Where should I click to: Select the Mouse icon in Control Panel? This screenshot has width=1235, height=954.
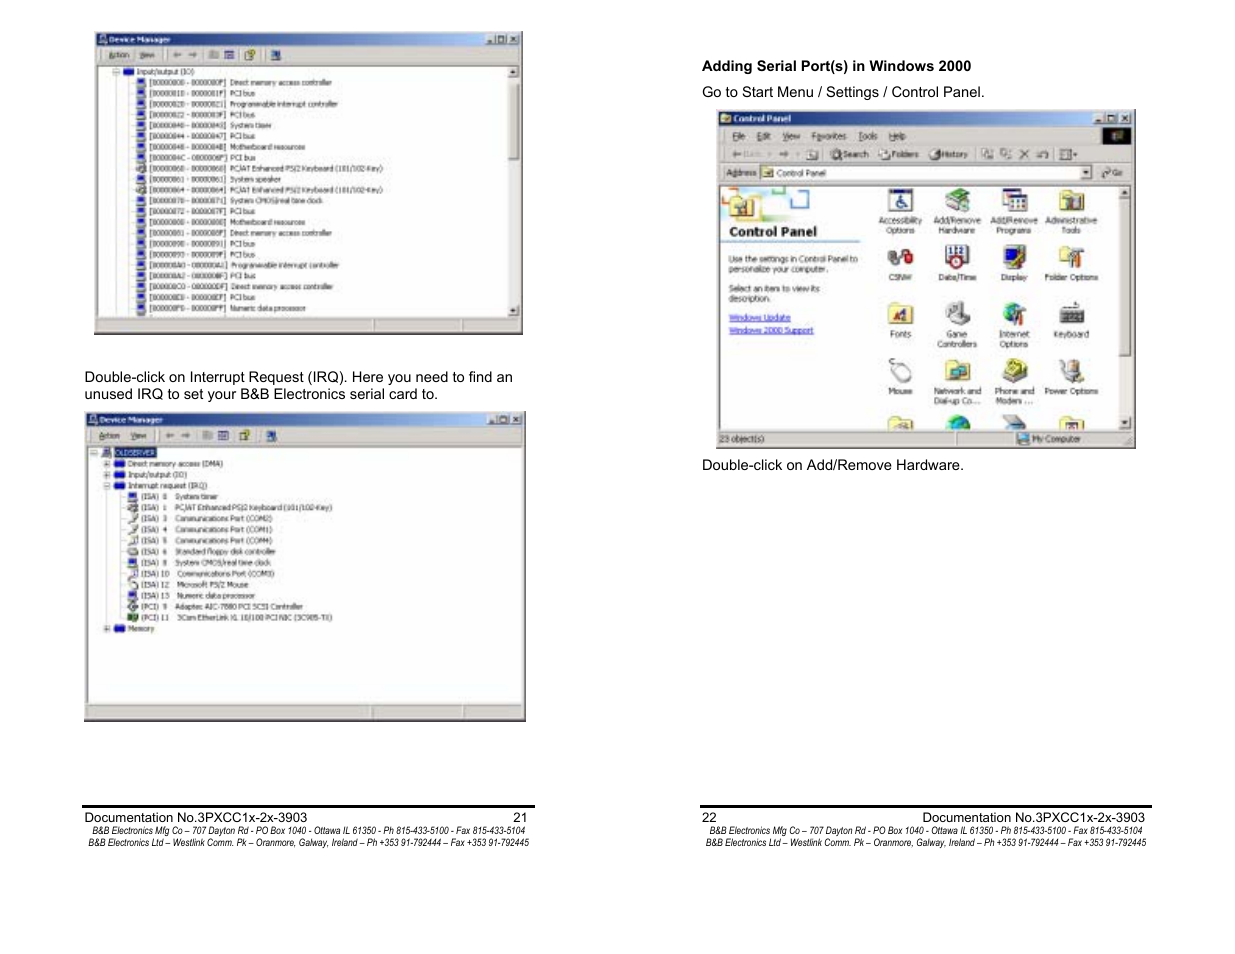pos(900,378)
